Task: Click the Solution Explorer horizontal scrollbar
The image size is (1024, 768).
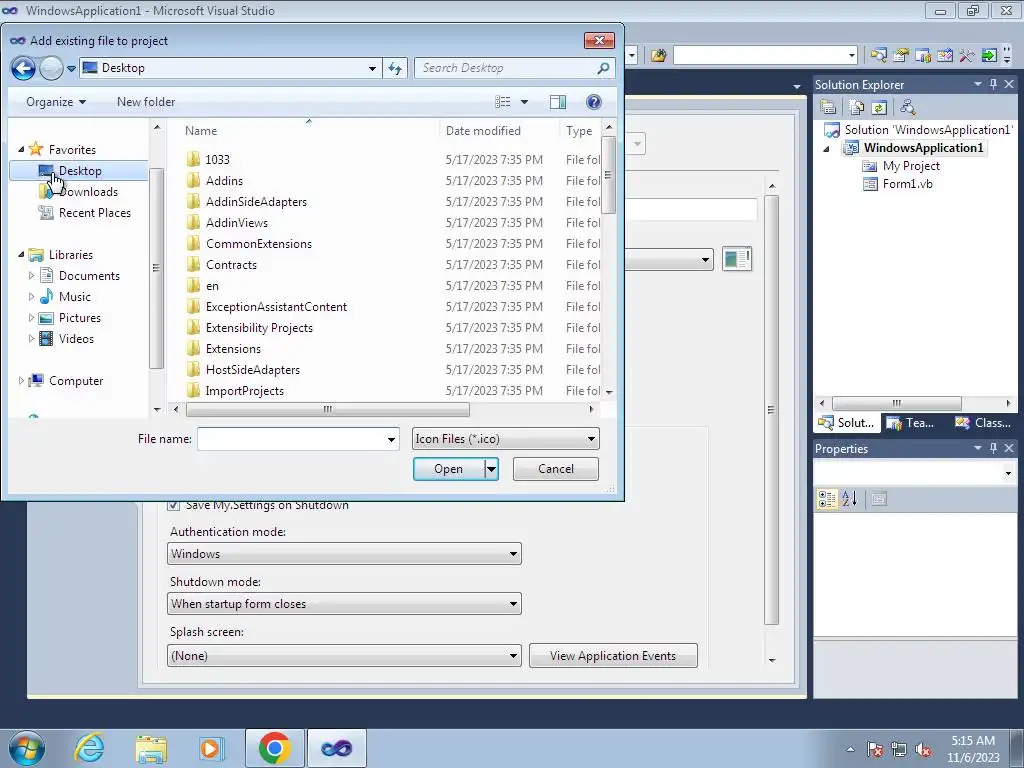Action: 896,403
